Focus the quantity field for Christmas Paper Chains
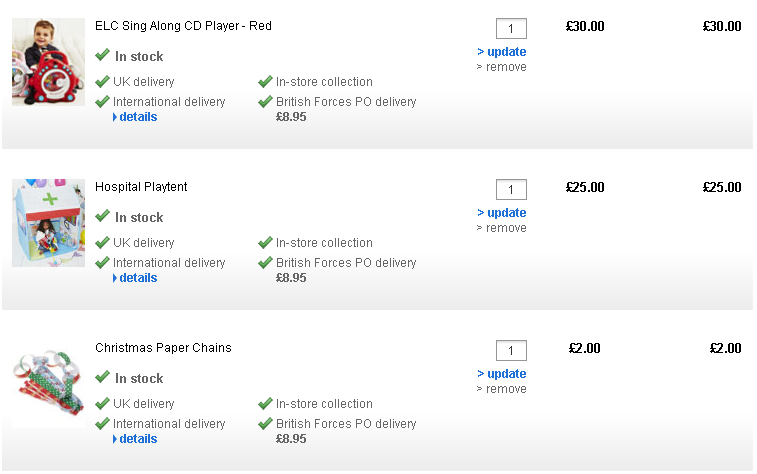This screenshot has width=757, height=474. click(x=511, y=351)
